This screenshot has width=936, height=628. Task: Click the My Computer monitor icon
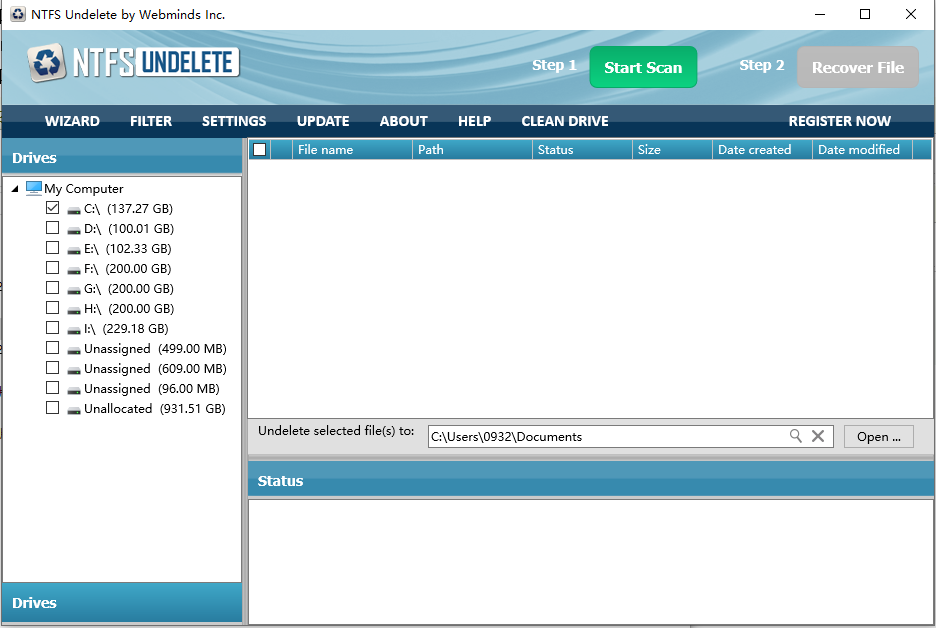(x=34, y=188)
